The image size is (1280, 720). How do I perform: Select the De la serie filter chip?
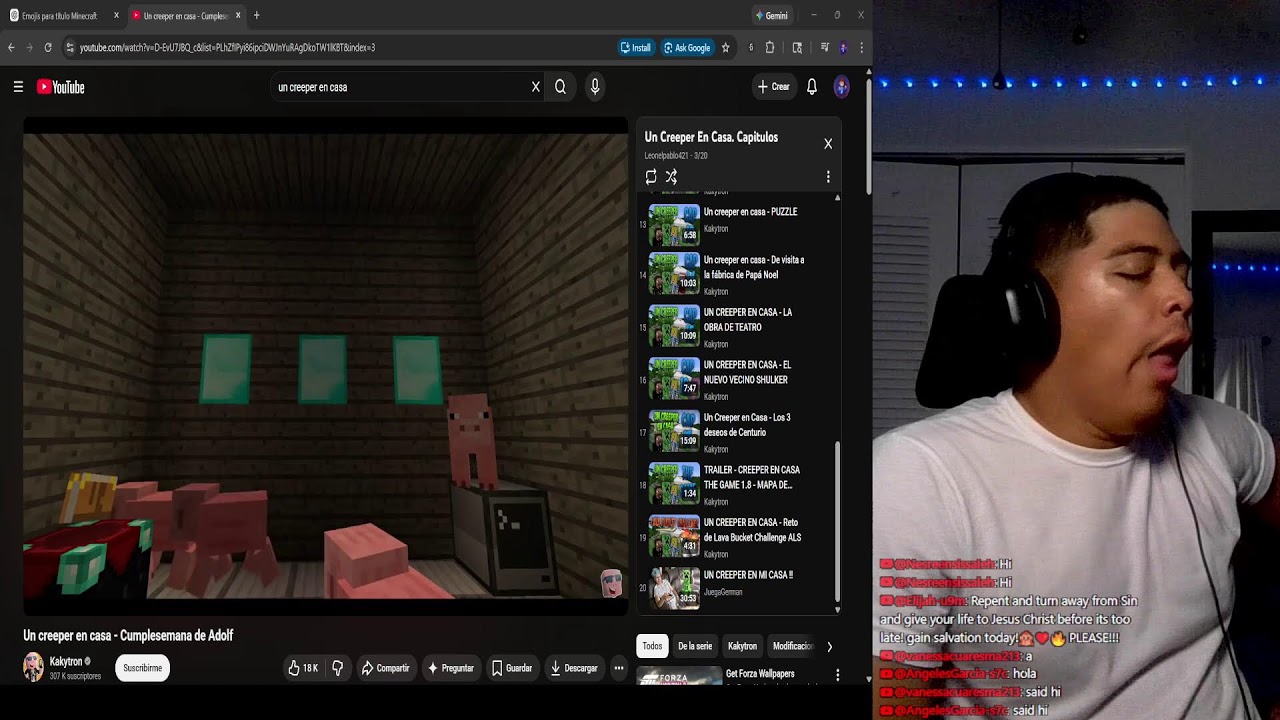[695, 646]
